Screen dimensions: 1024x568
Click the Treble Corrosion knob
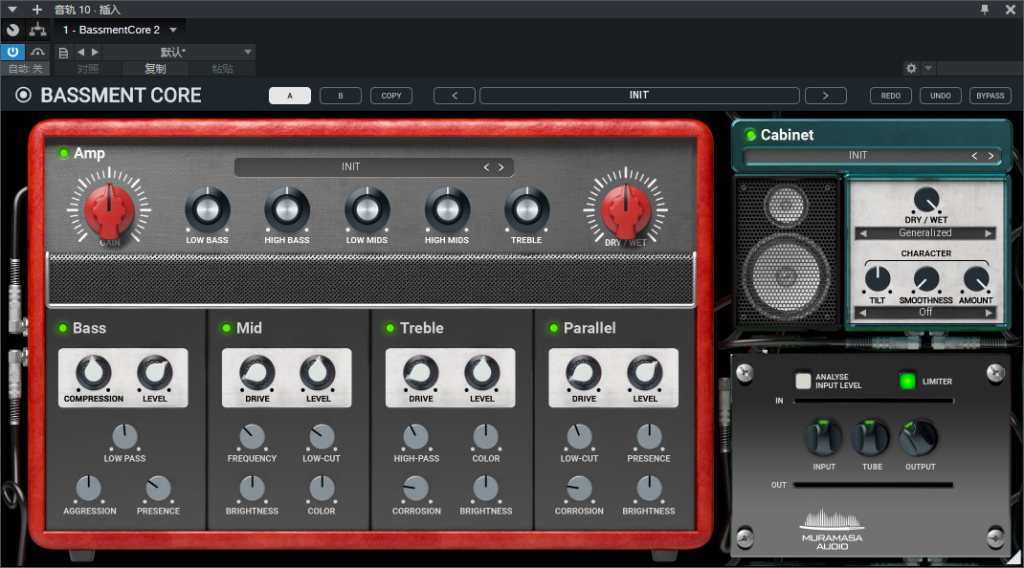(416, 489)
